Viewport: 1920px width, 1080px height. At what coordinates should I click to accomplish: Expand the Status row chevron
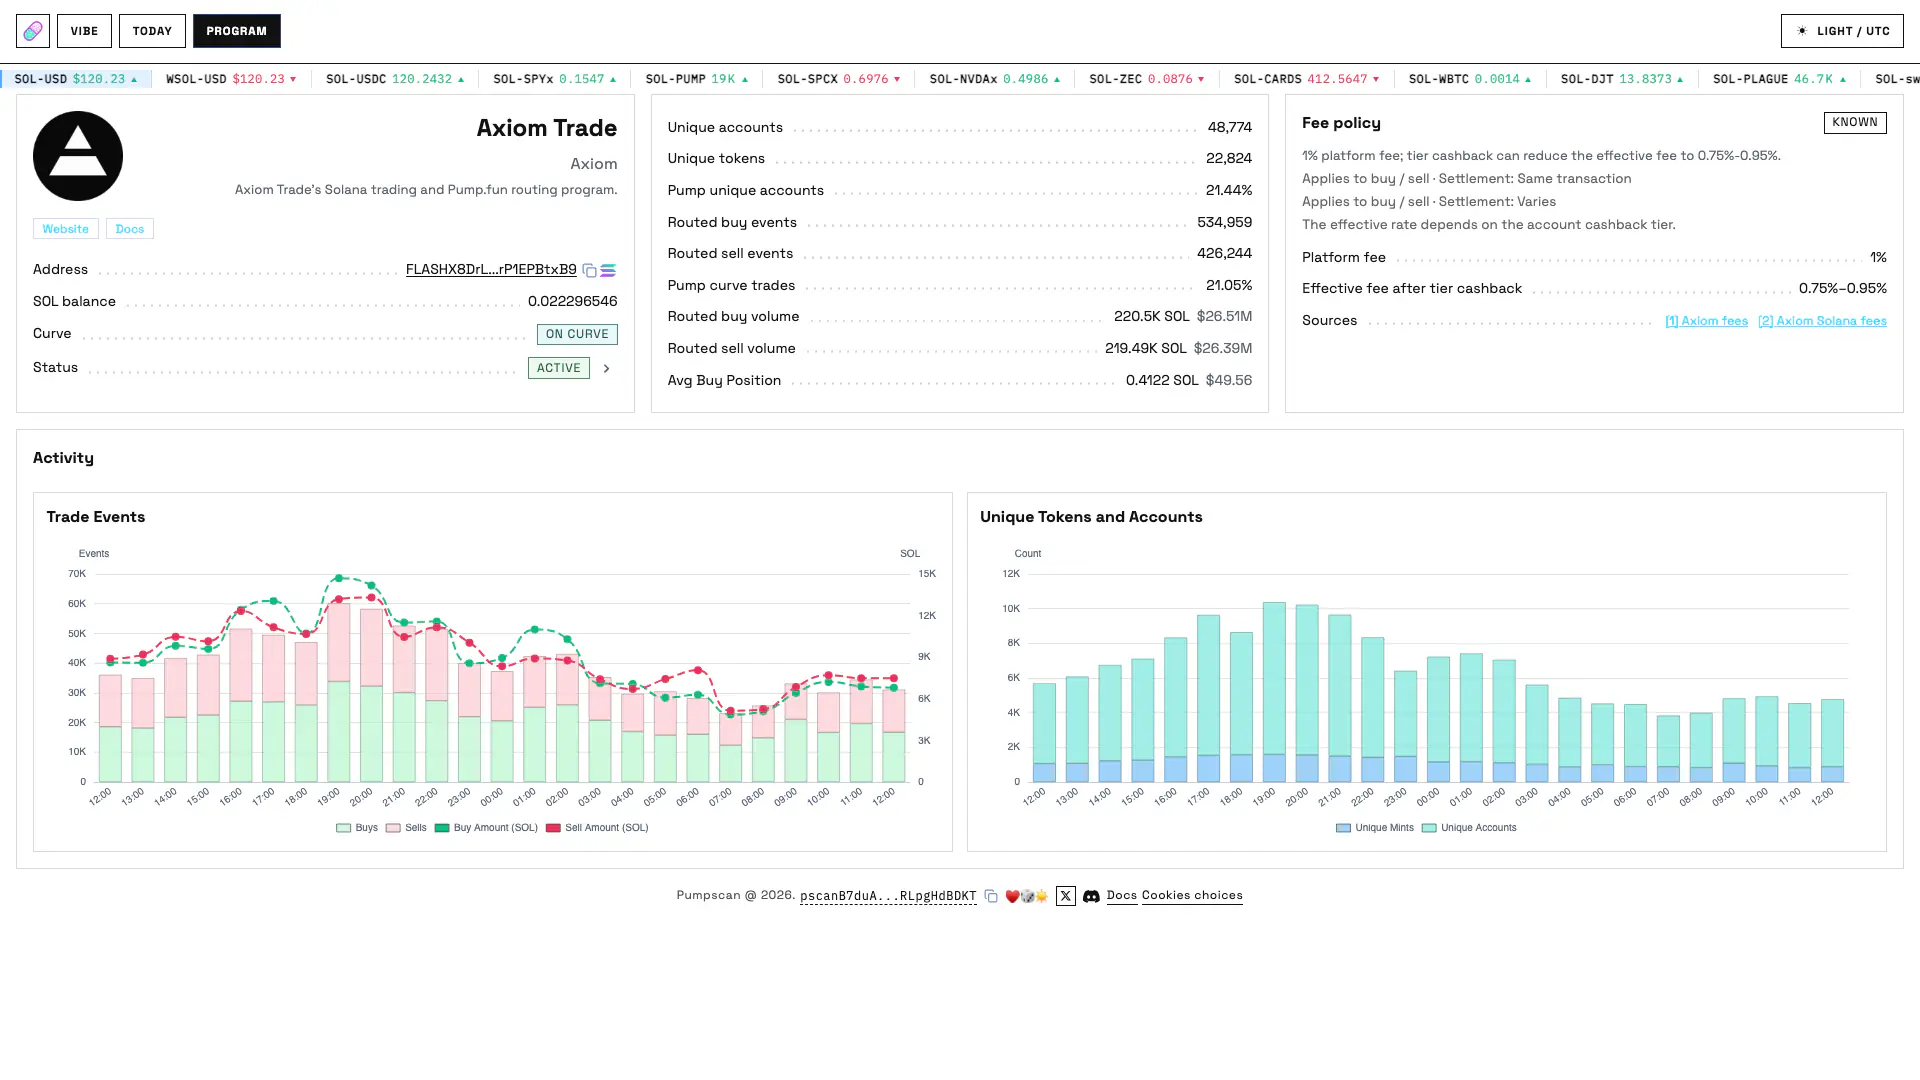(606, 369)
